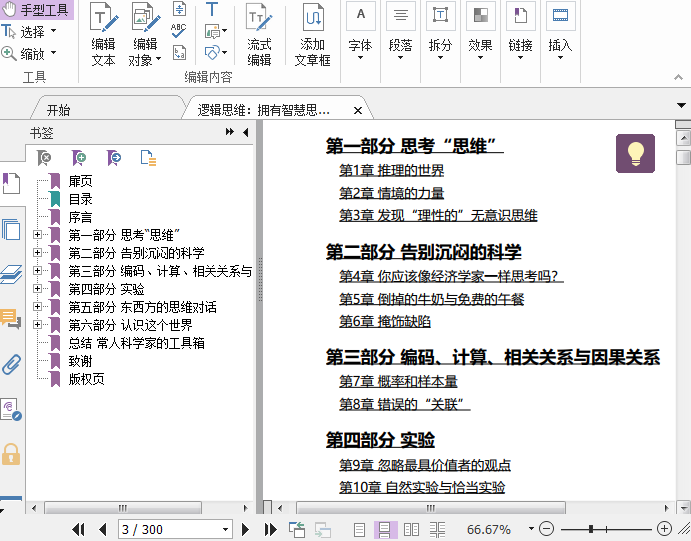Select the 总结 常人科学家的工具箱 bookmark
Viewport: 691px width, 541px height.
137,343
